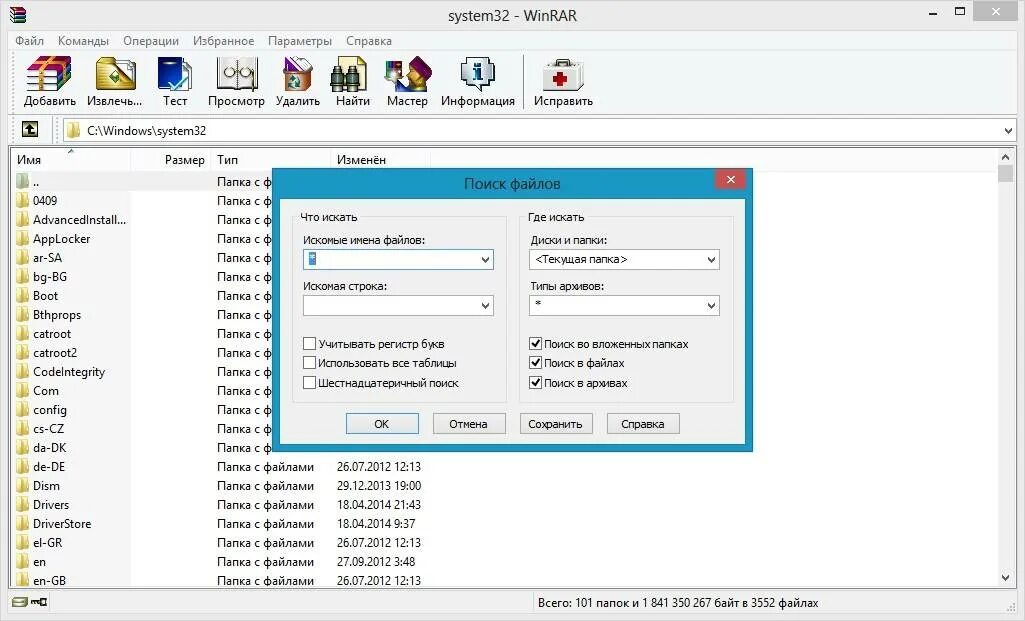Click the date 27.09.2012 3:48
The image size is (1025, 621).
(376, 562)
